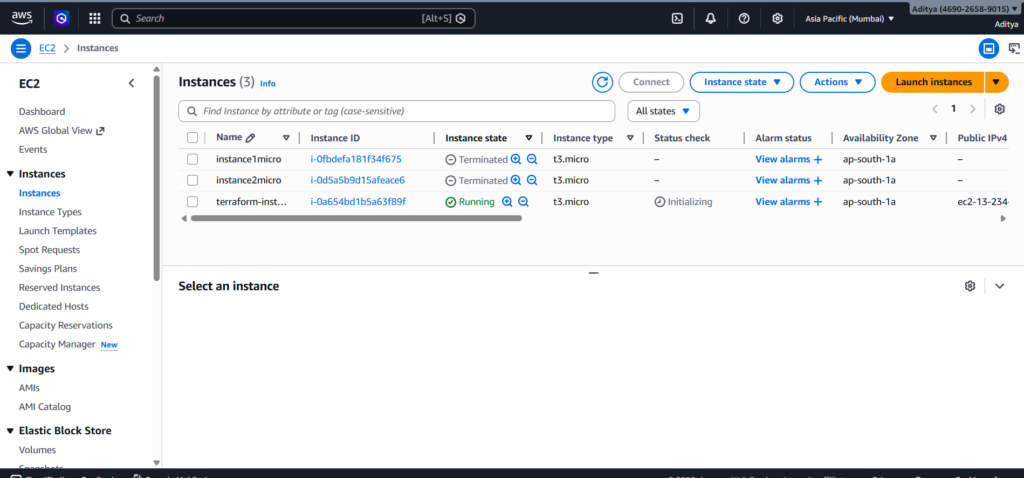The width and height of the screenshot is (1024, 478).
Task: Click zoom-in filter icon for Running state
Action: [x=507, y=202]
